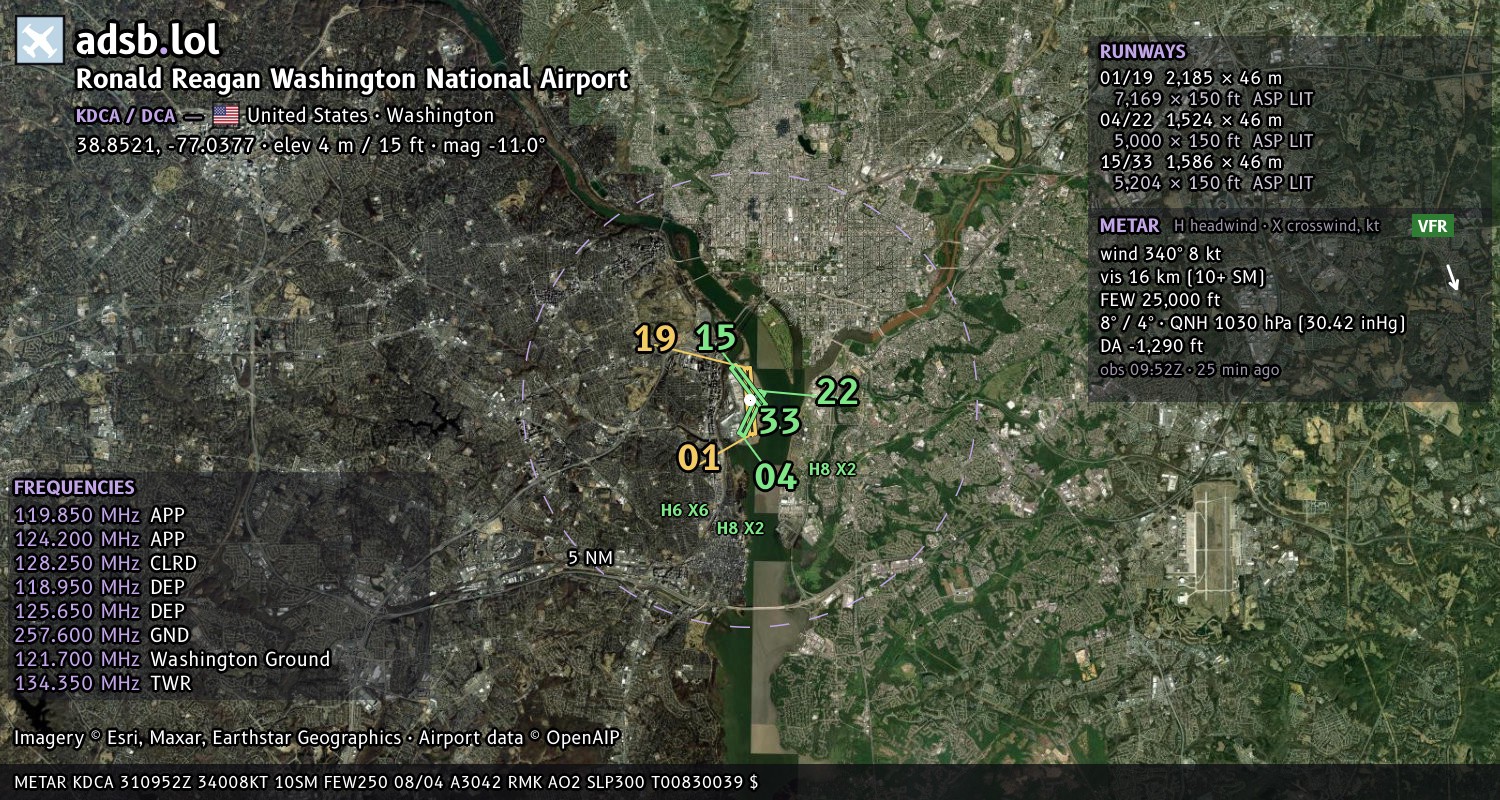
Task: Click the 5,204 × 150 ft runway line
Action: coord(1213,182)
